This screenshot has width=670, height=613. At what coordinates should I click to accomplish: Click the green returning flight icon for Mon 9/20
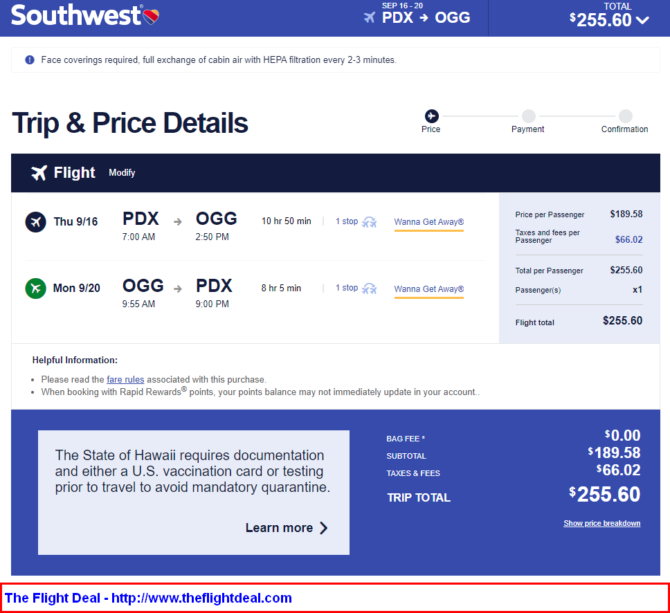coord(35,288)
